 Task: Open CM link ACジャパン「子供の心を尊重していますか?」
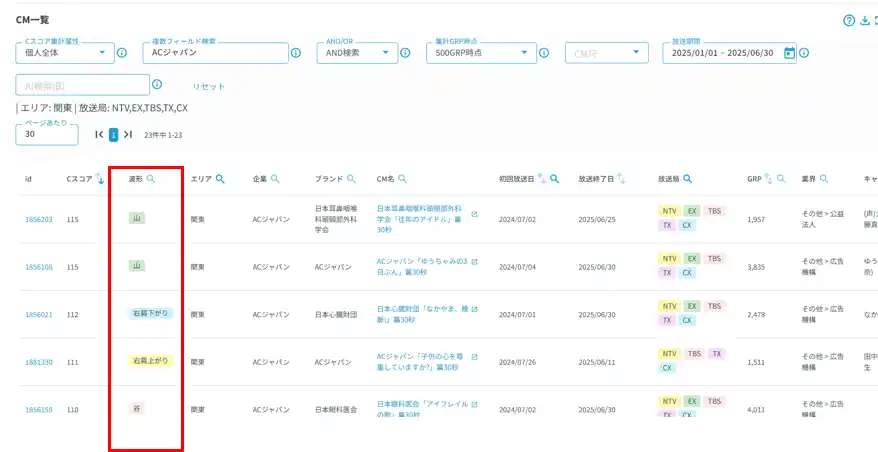point(422,362)
